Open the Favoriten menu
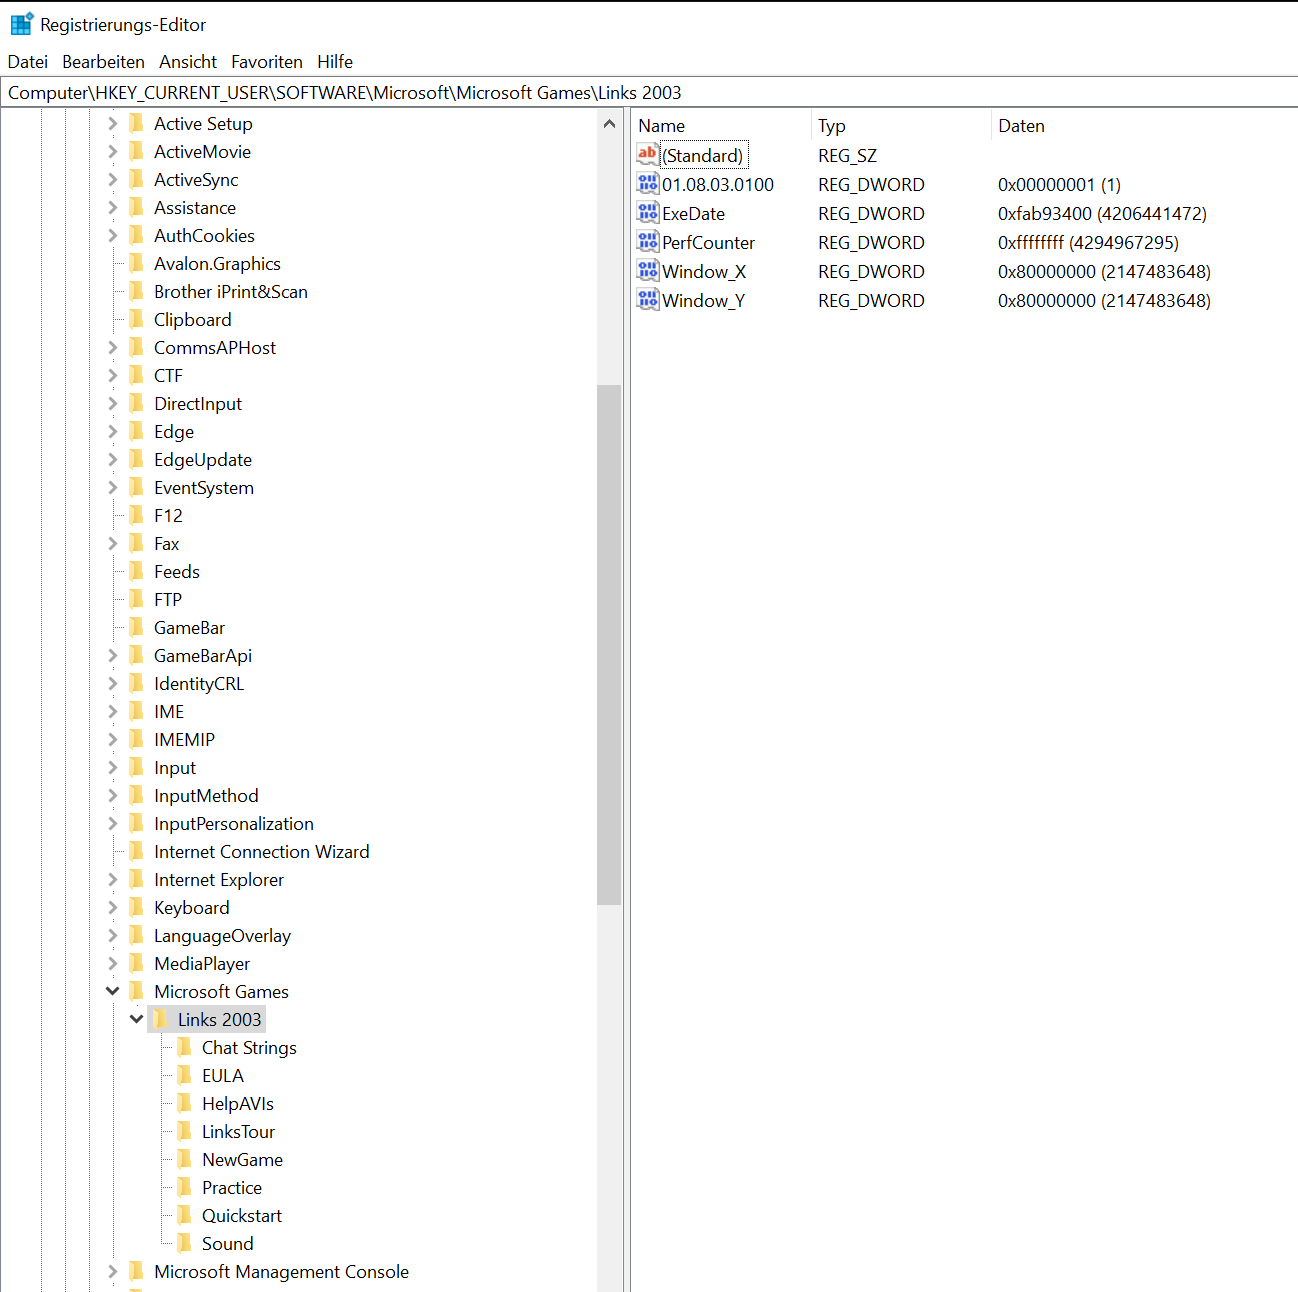Screen dimensions: 1298x1292 pos(267,62)
